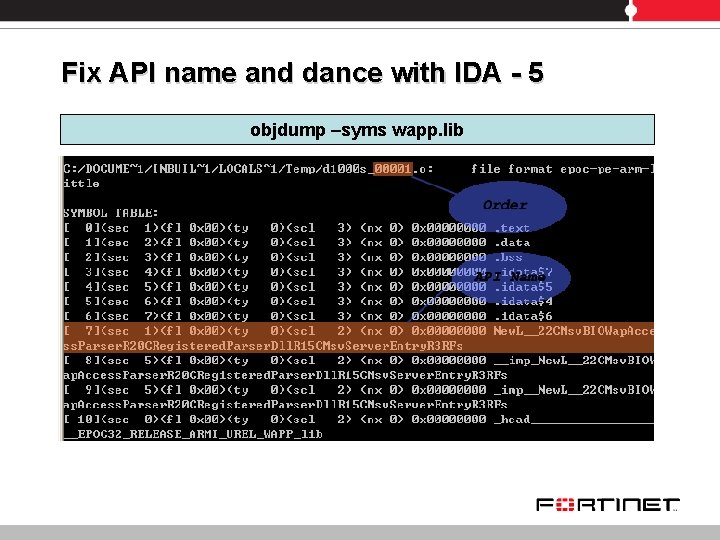This screenshot has height=540, width=720.
Task: Click the highlighted row 7 'NewL__22CMsvBIOWapAcce' symbol
Action: (358, 331)
